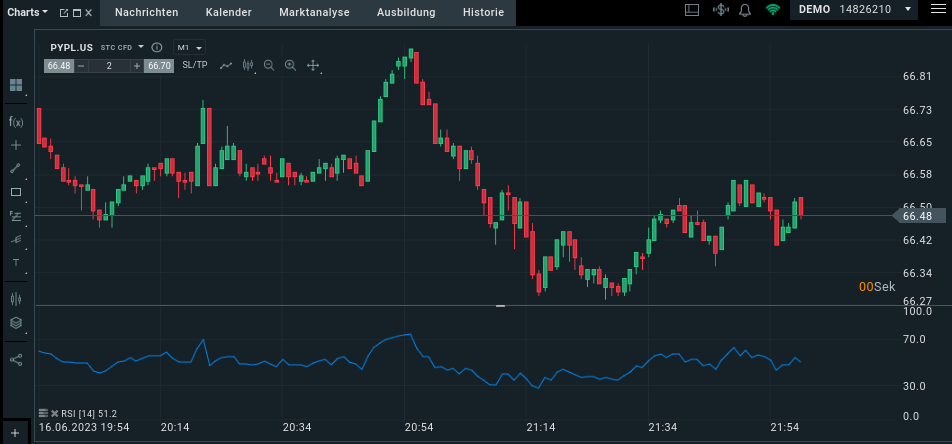This screenshot has height=444, width=952.
Task: Open the workspace layout icon in top bar
Action: [692, 9]
